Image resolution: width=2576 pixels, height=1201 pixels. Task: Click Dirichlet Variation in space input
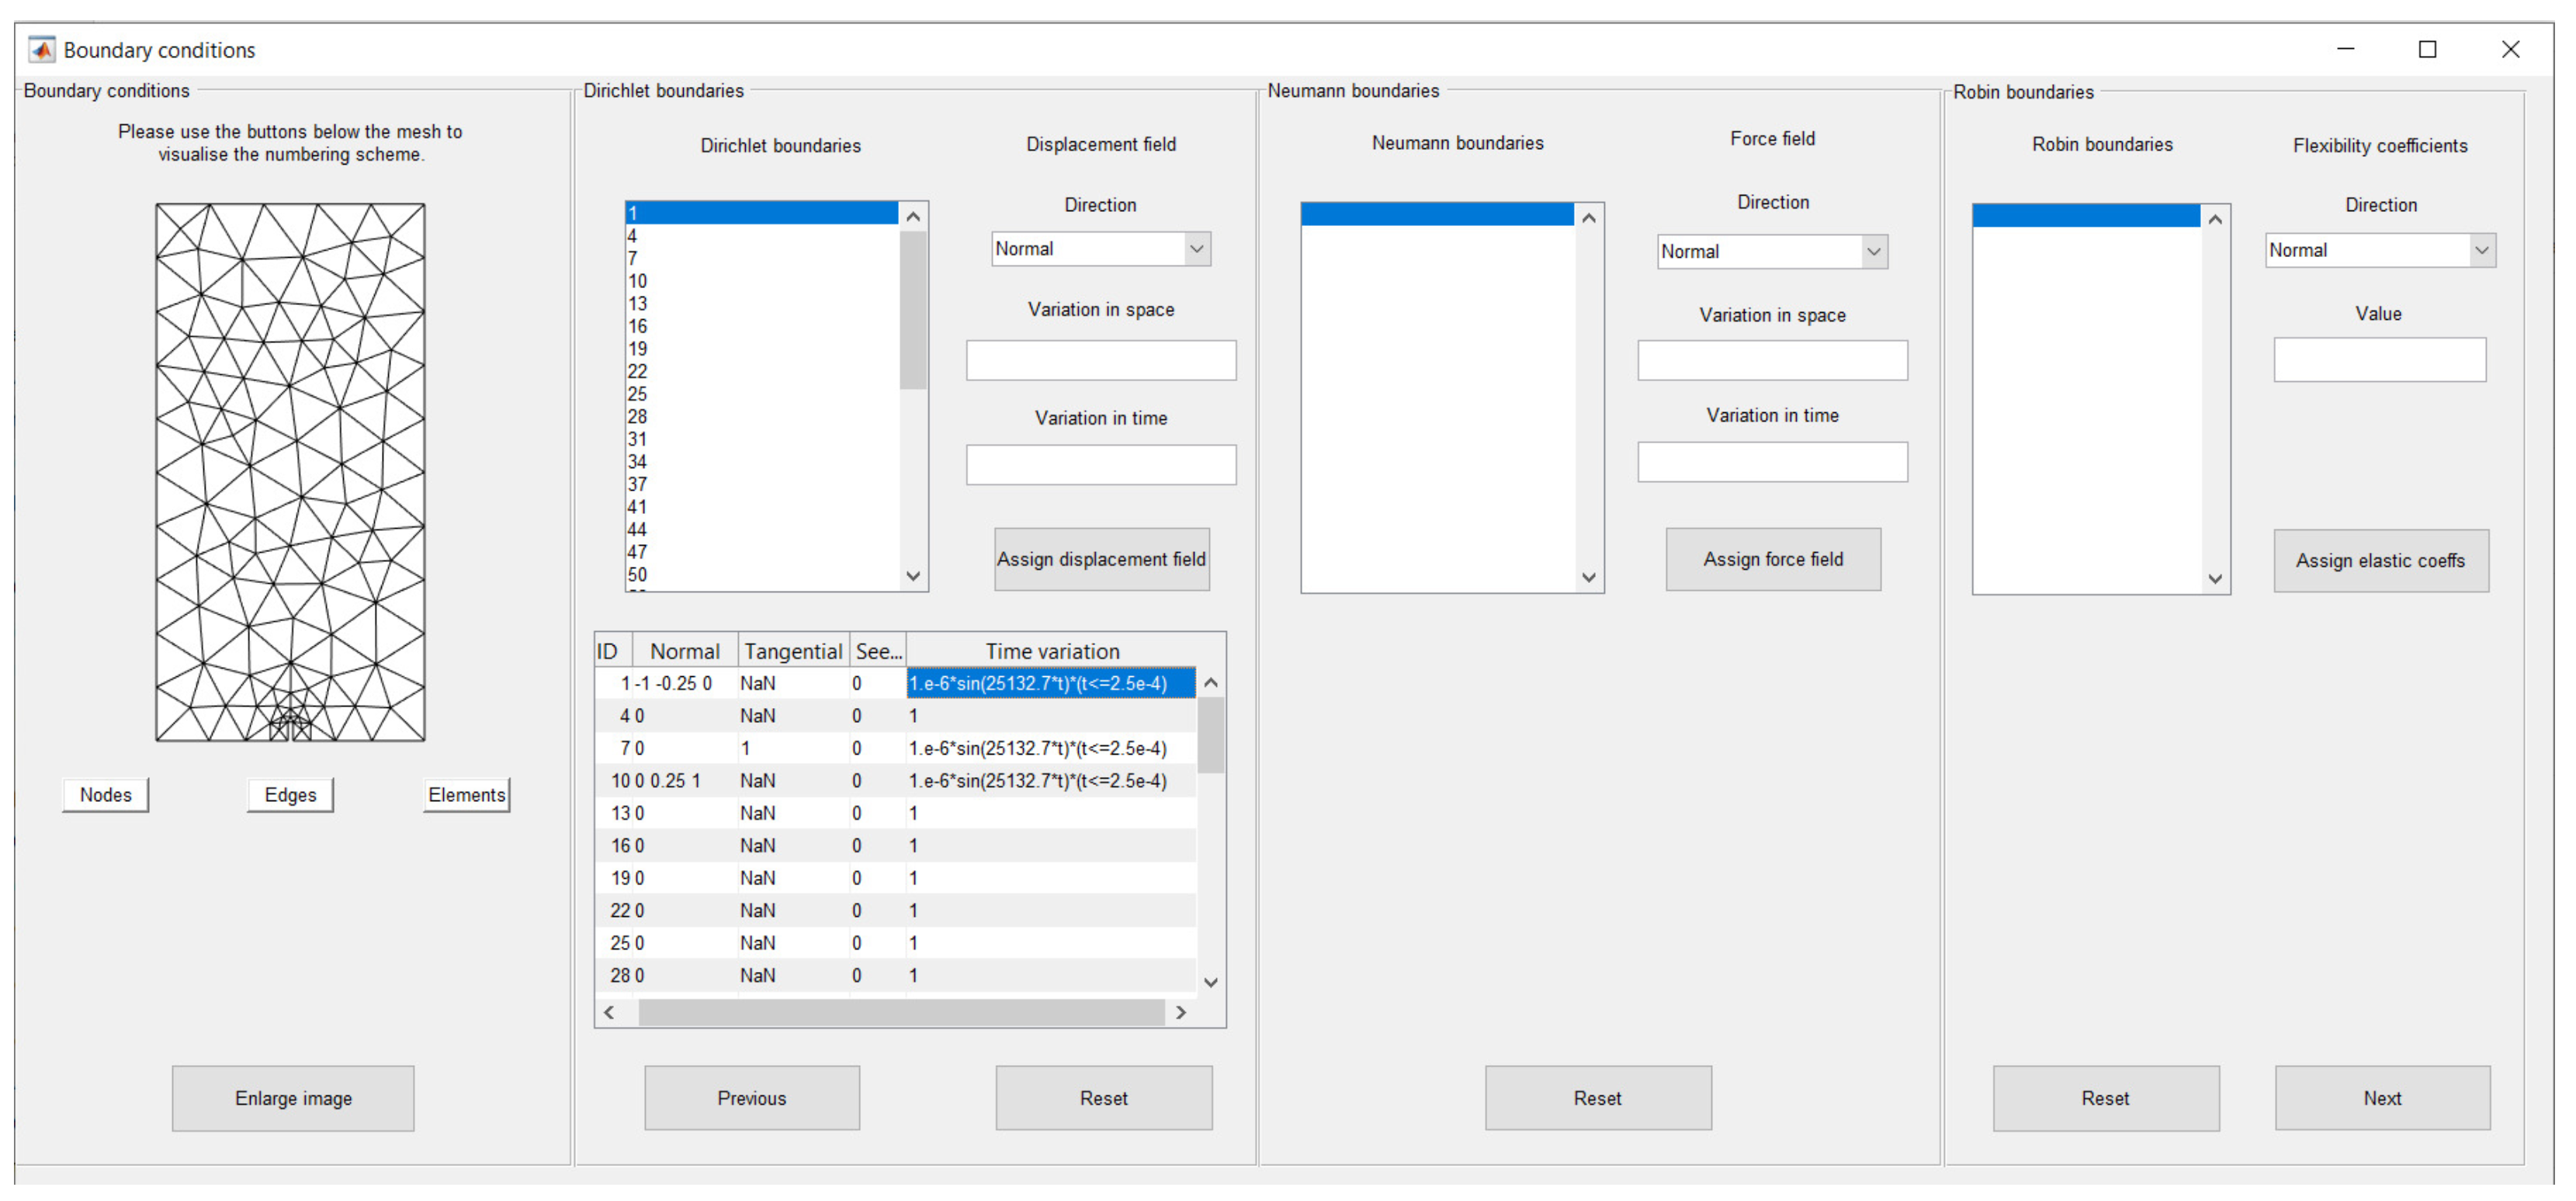pyautogui.click(x=1100, y=360)
